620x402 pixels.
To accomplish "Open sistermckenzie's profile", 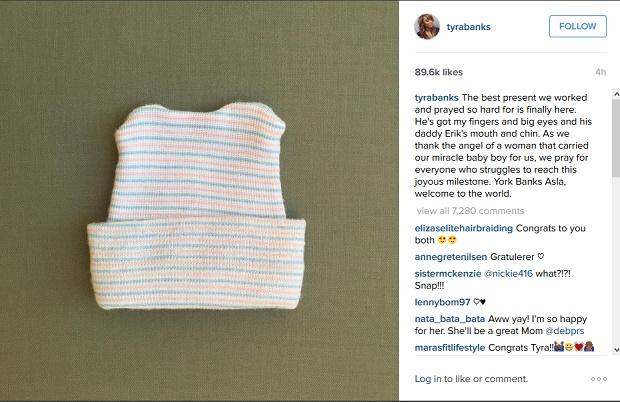I will pyautogui.click(x=448, y=274).
